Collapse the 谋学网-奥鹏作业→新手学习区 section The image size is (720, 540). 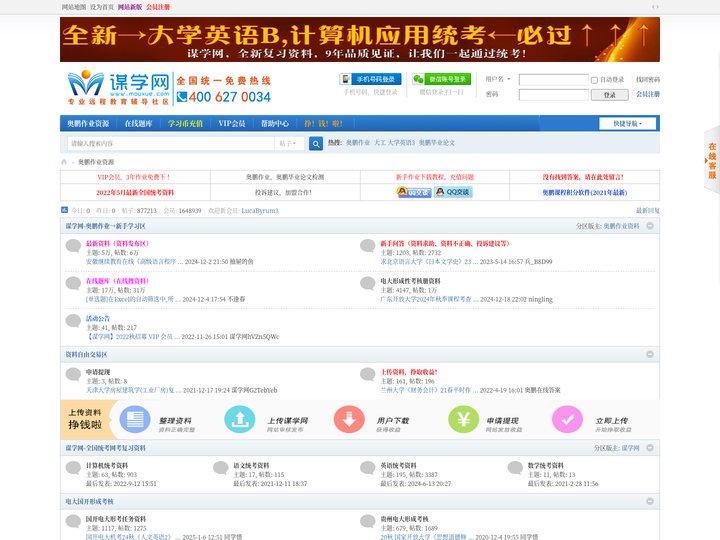coord(650,226)
